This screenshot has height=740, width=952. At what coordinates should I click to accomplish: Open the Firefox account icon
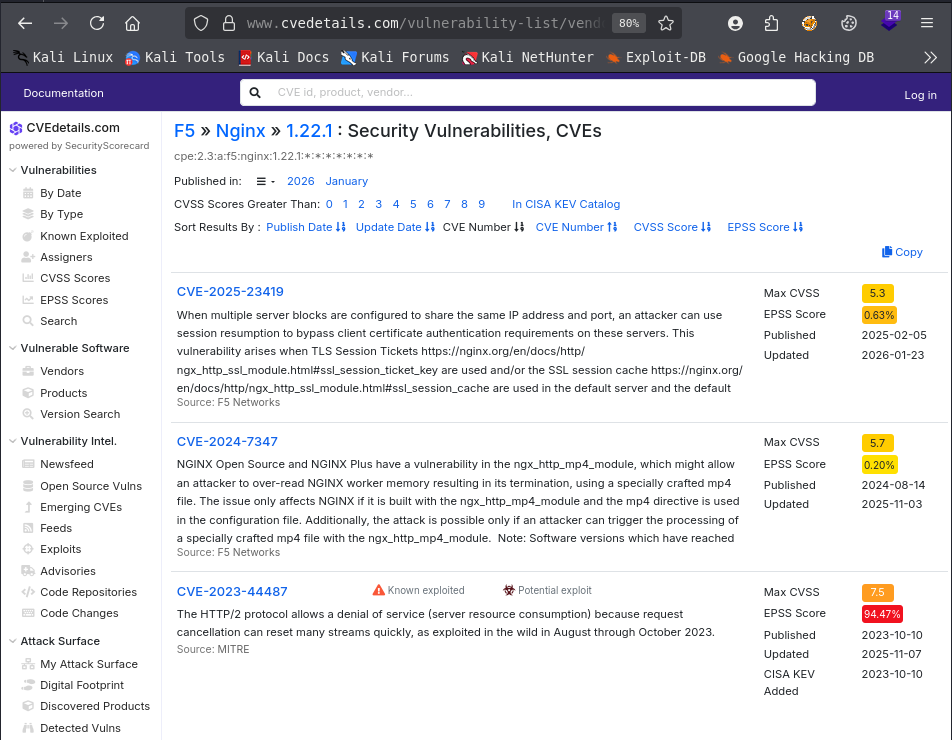click(x=735, y=23)
